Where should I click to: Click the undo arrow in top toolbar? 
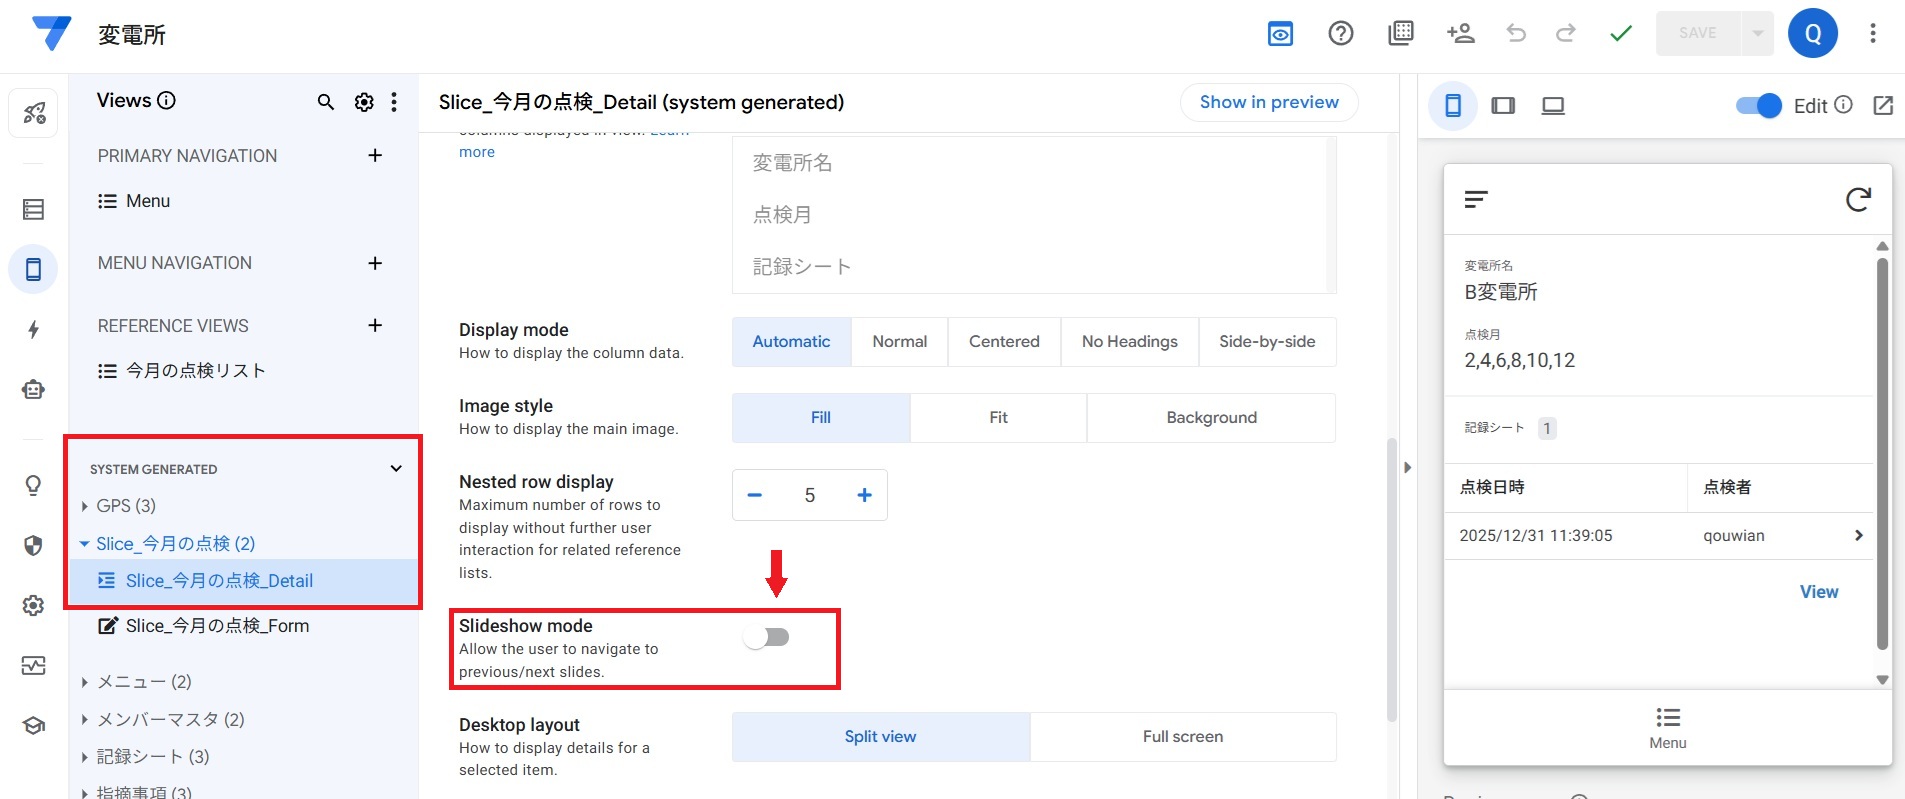[x=1516, y=33]
